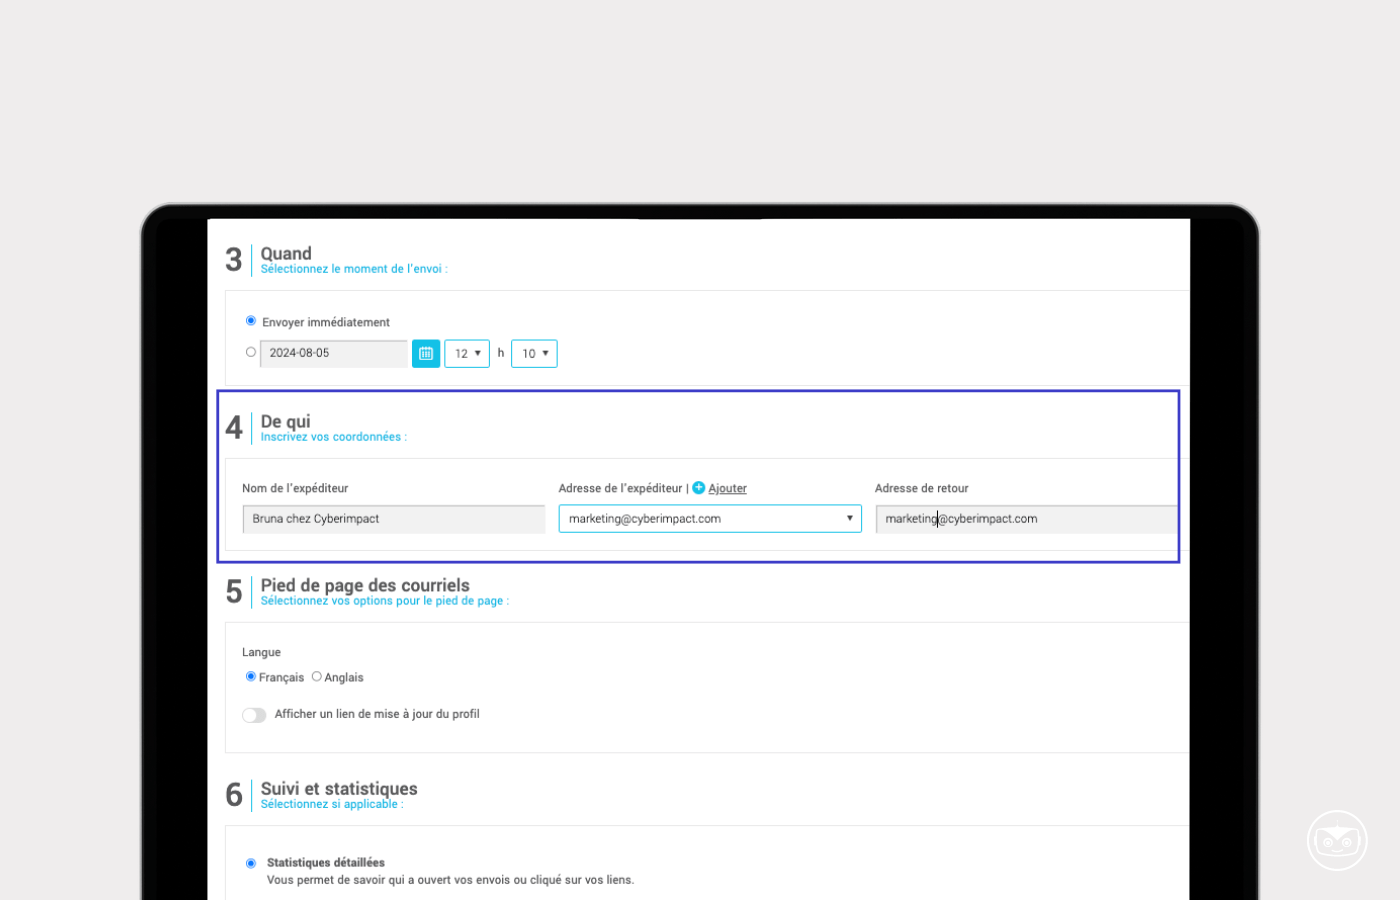The width and height of the screenshot is (1400, 900).
Task: Click the Adresse de retour field
Action: tap(1026, 519)
